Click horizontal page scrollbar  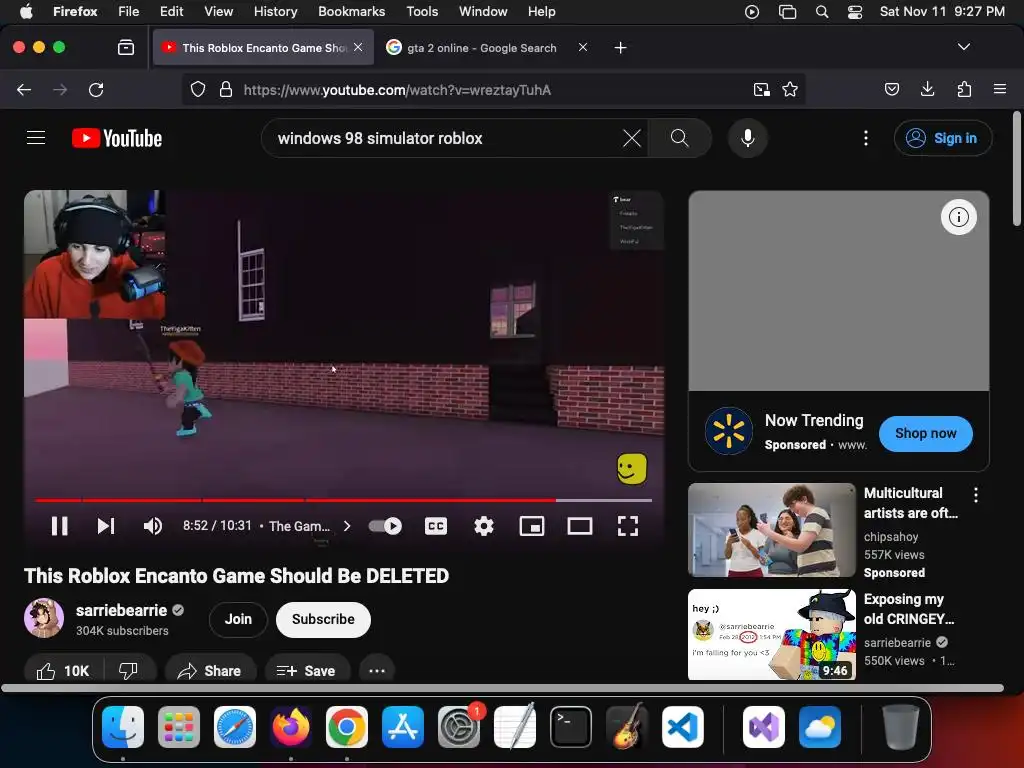(x=502, y=688)
